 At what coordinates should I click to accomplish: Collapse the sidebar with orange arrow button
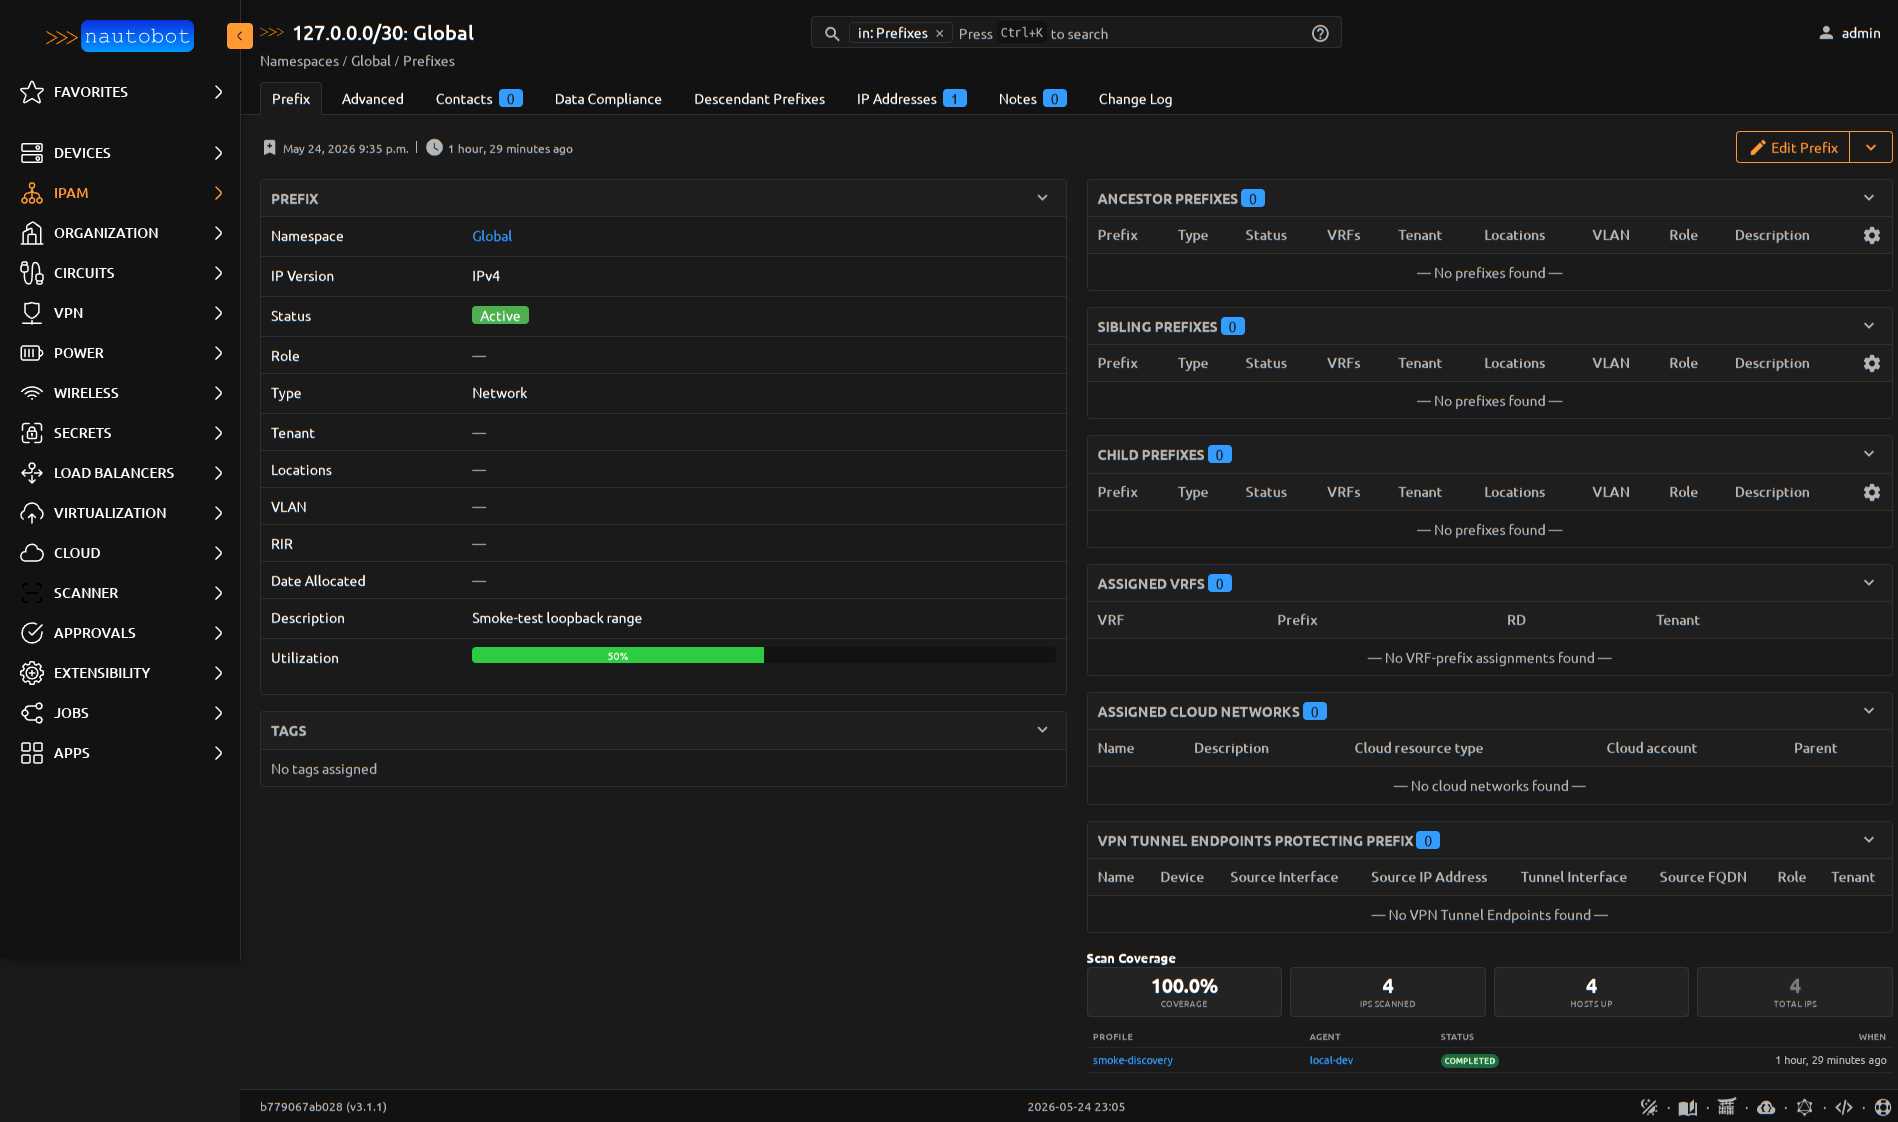click(x=240, y=36)
